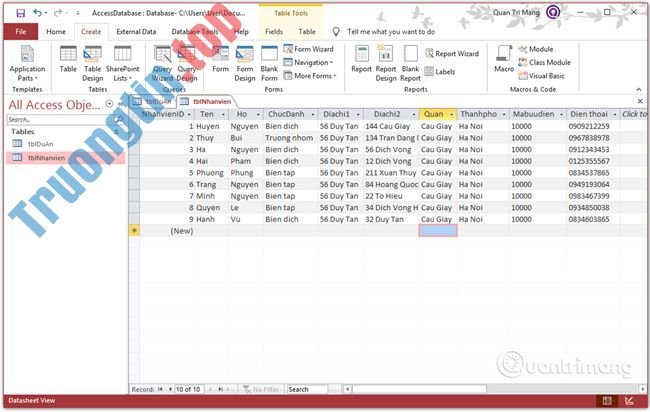The height and width of the screenshot is (412, 650).
Task: Launch the Form Wizard
Action: [x=308, y=49]
